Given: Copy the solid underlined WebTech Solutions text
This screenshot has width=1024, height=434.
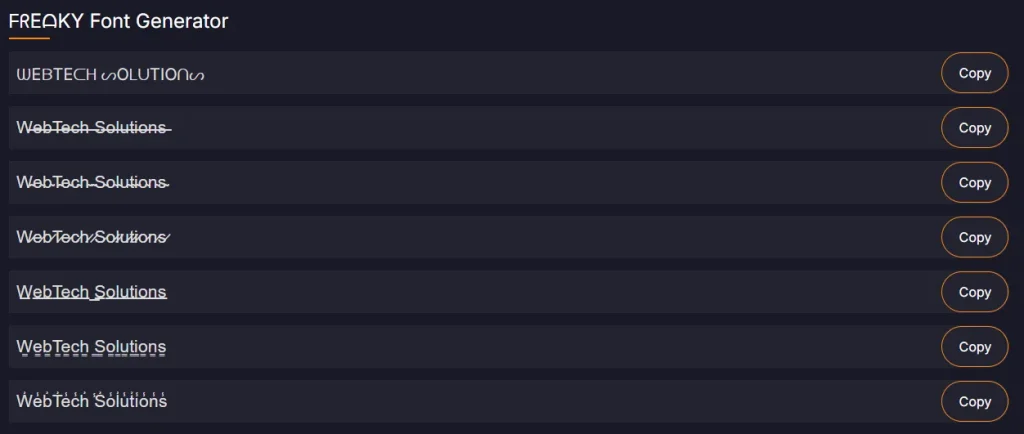Looking at the screenshot, I should click(x=974, y=292).
